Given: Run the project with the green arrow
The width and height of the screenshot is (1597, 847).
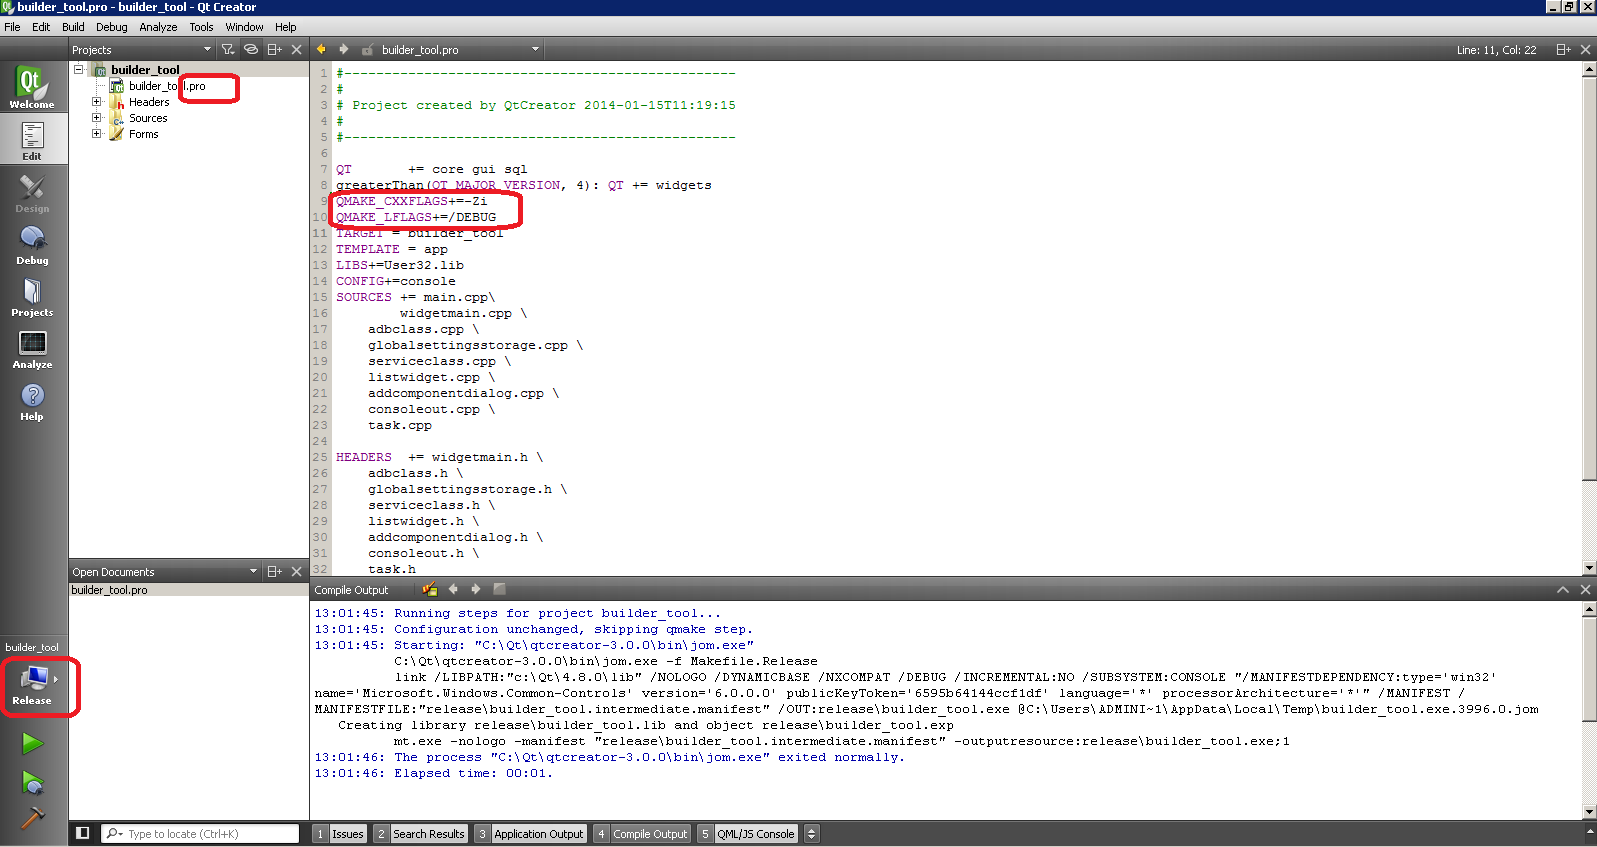Looking at the screenshot, I should 33,743.
